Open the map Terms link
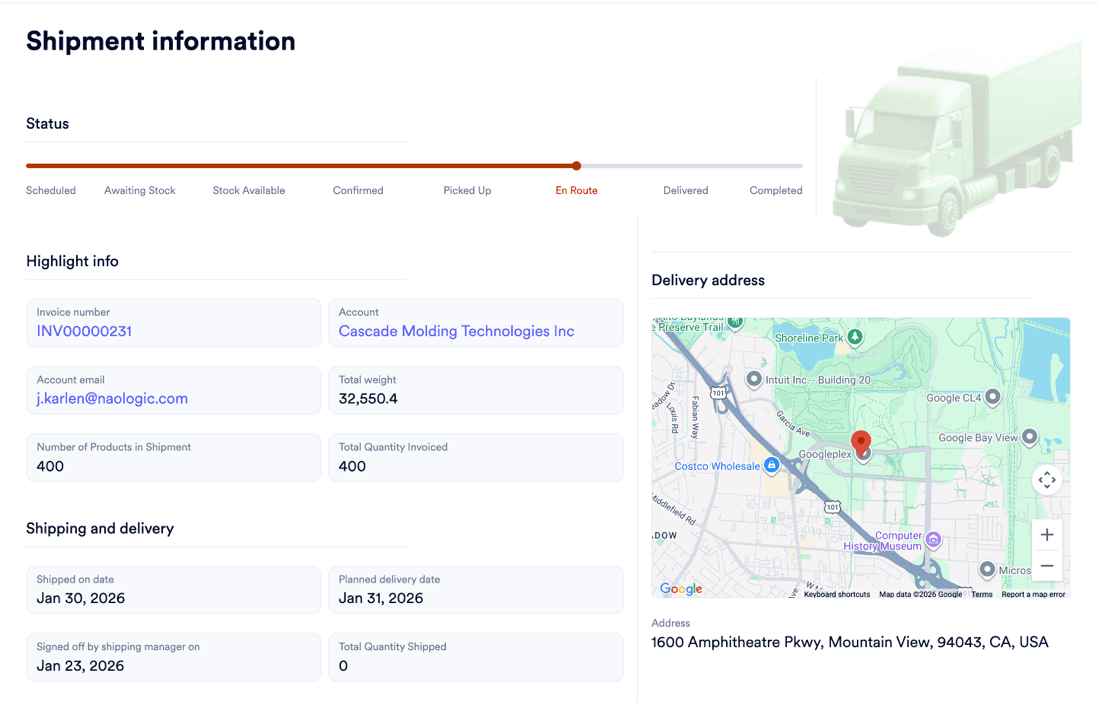Image resolution: width=1099 pixels, height=702 pixels. 982,594
